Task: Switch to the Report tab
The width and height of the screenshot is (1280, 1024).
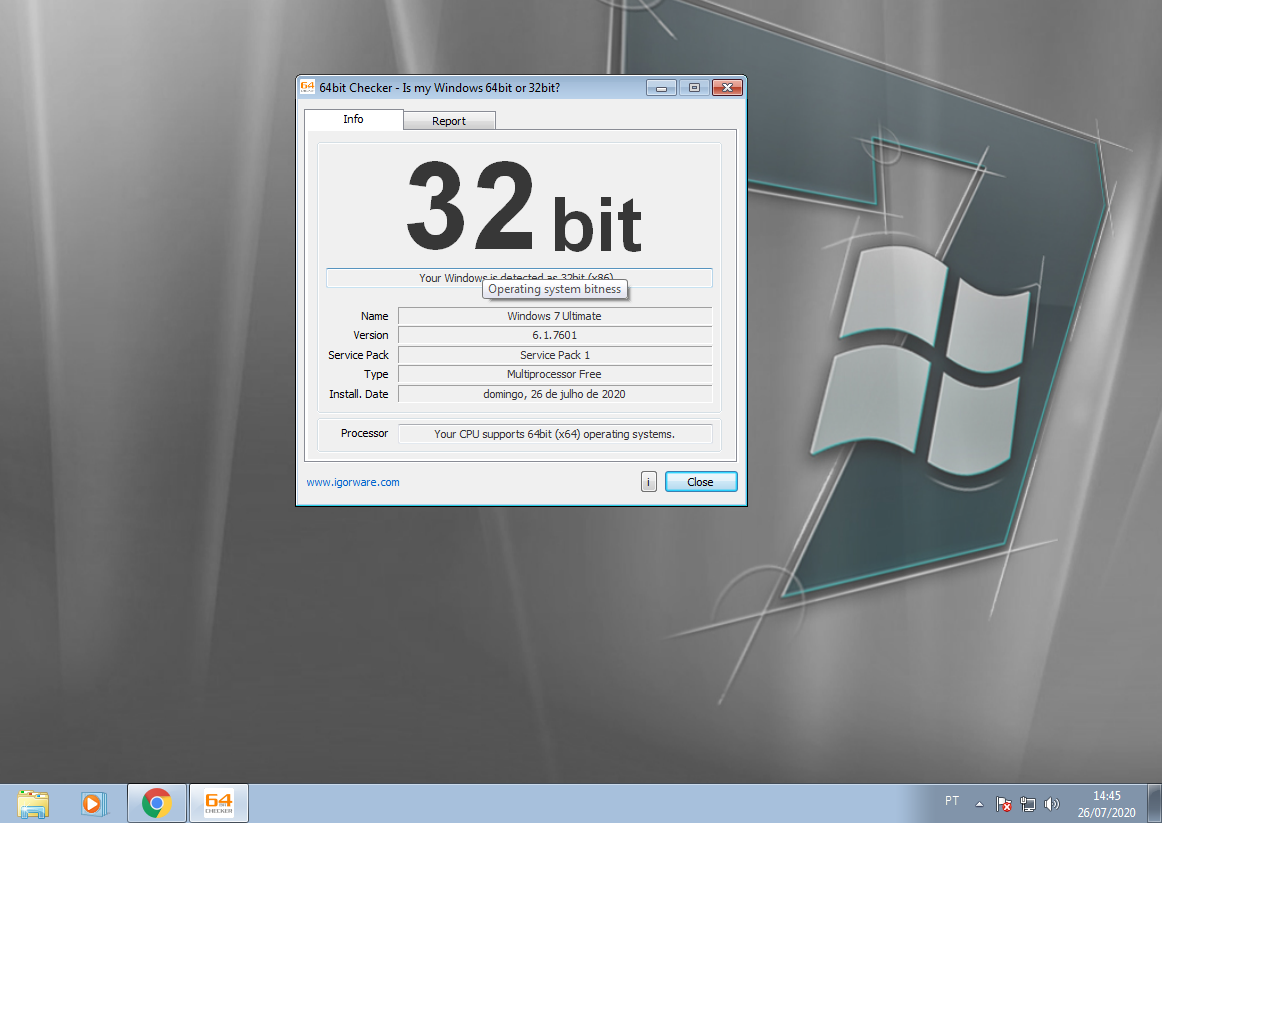Action: (449, 121)
